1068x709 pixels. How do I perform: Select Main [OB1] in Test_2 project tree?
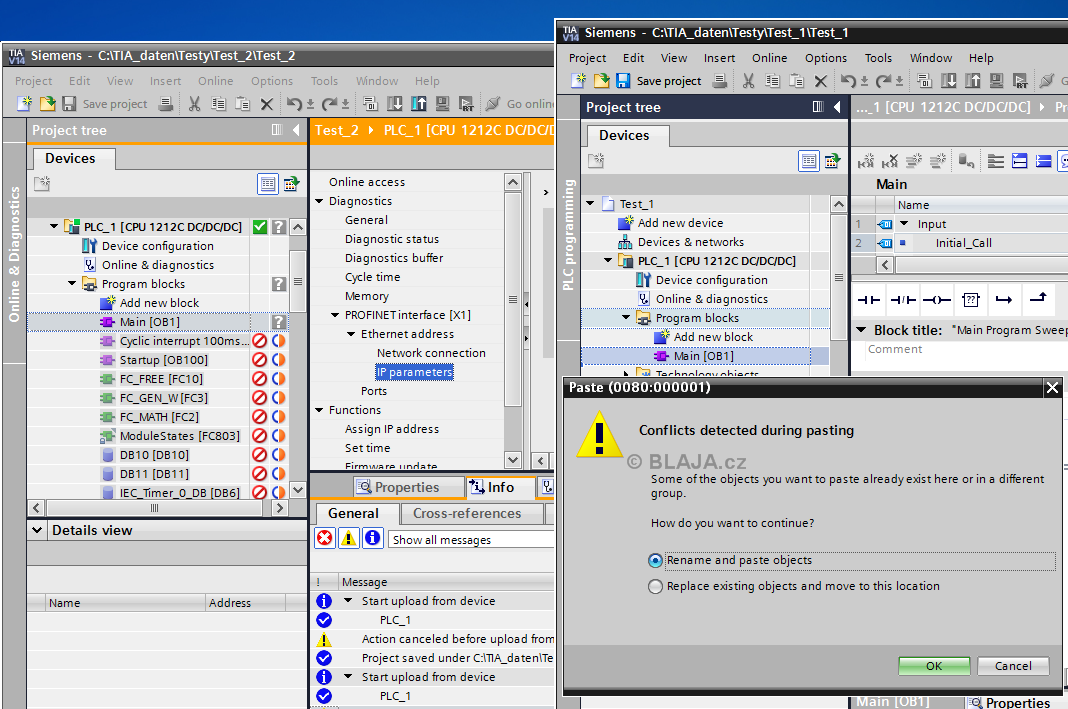pyautogui.click(x=150, y=322)
